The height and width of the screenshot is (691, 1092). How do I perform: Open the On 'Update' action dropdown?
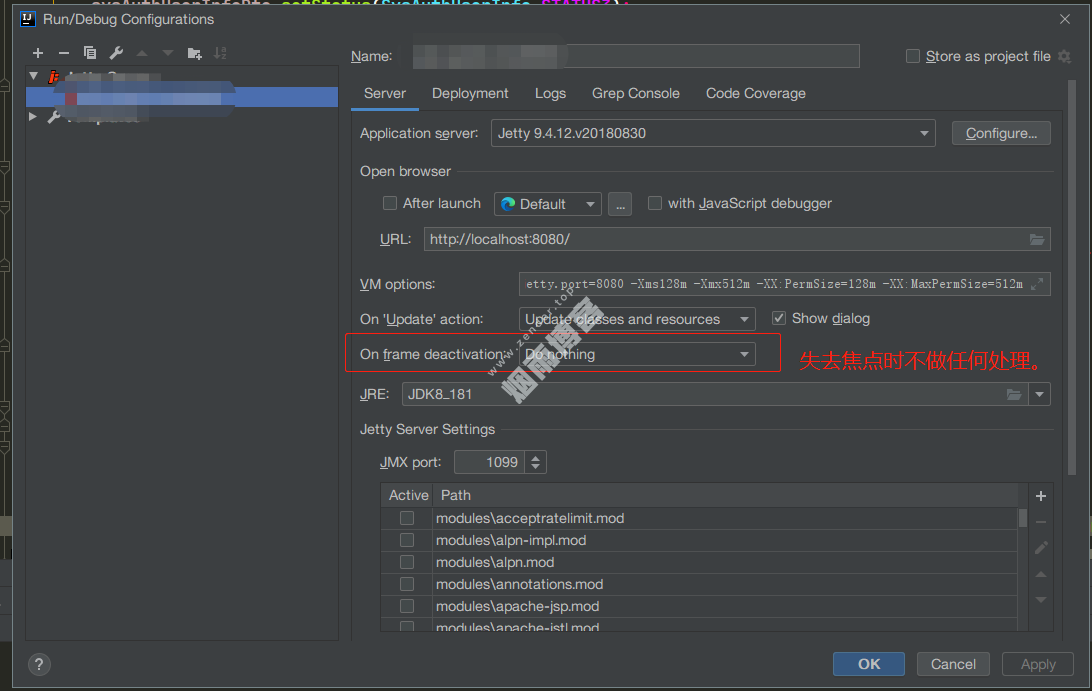click(638, 319)
